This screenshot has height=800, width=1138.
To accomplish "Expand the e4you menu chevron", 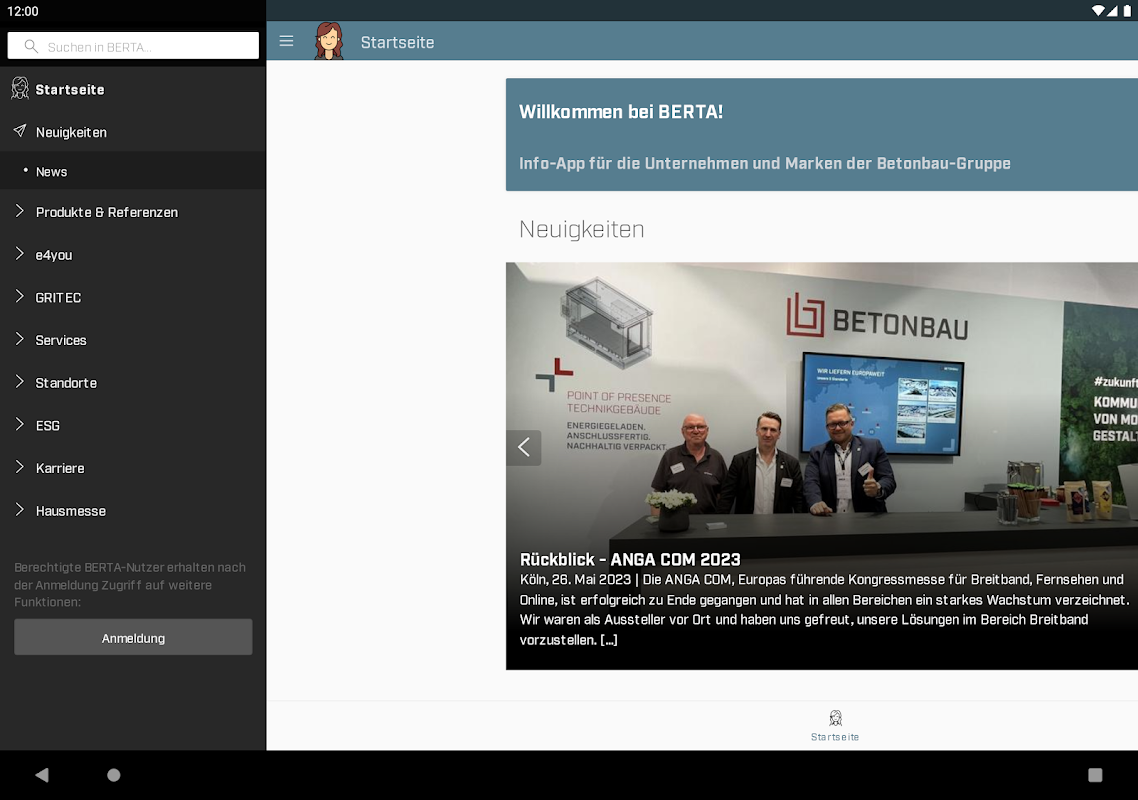I will pos(20,253).
